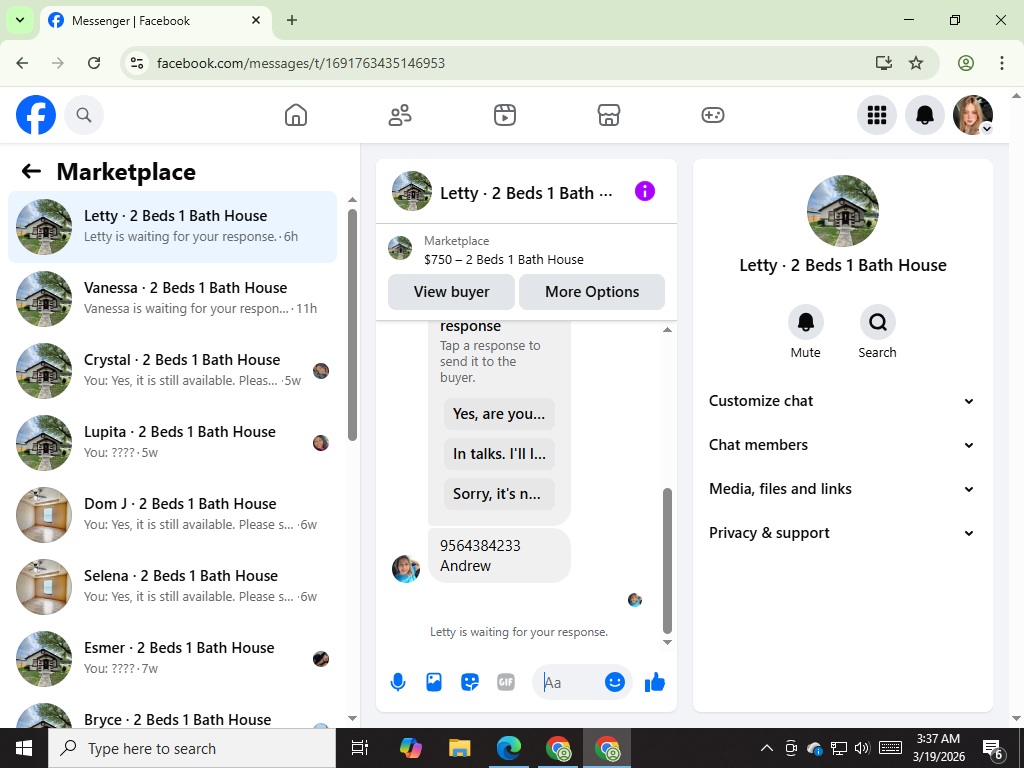The height and width of the screenshot is (768, 1024).
Task: Click the View buyer button
Action: (451, 292)
